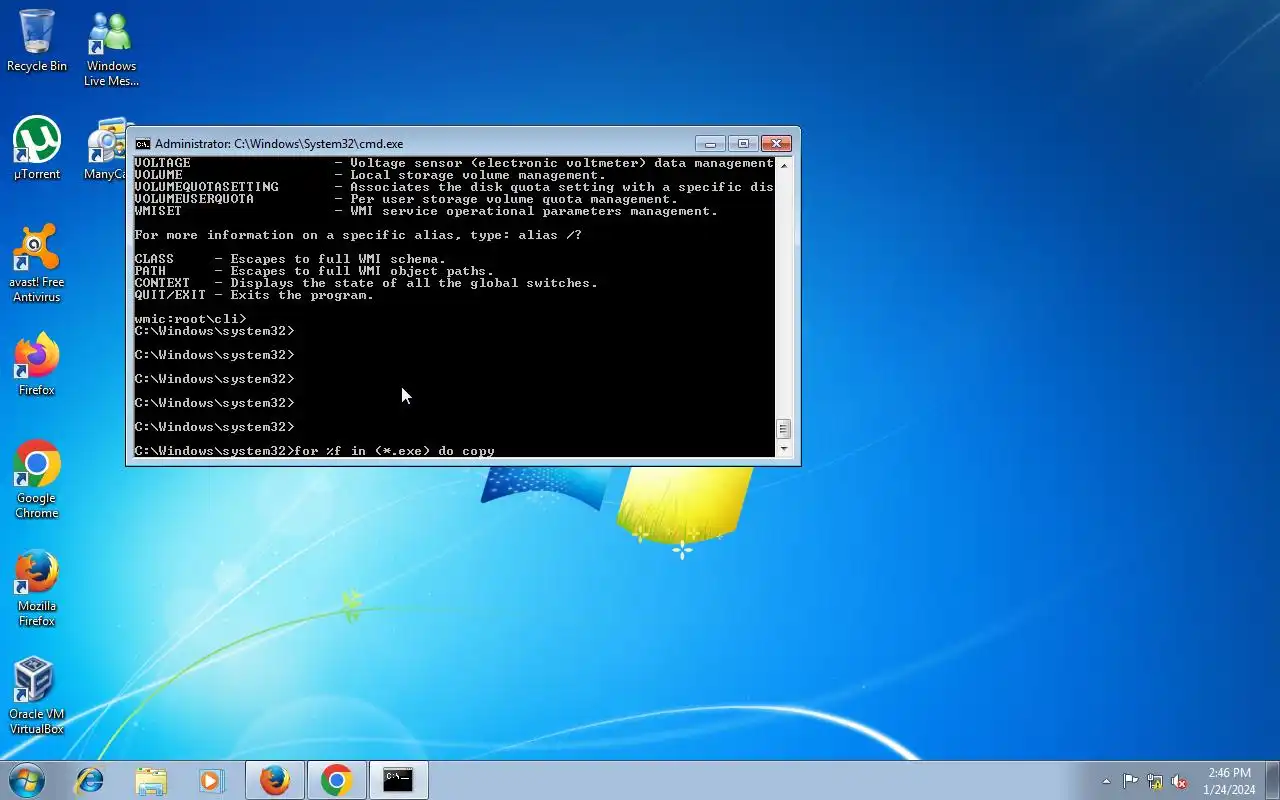Click the cmd window title bar text
This screenshot has width=1280, height=800.
tap(279, 144)
